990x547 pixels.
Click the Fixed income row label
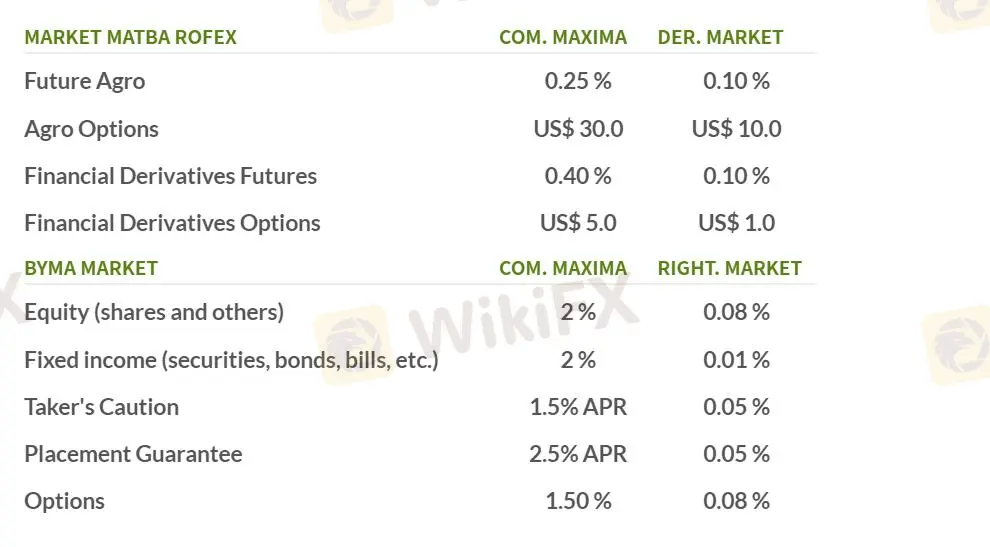[x=231, y=359]
